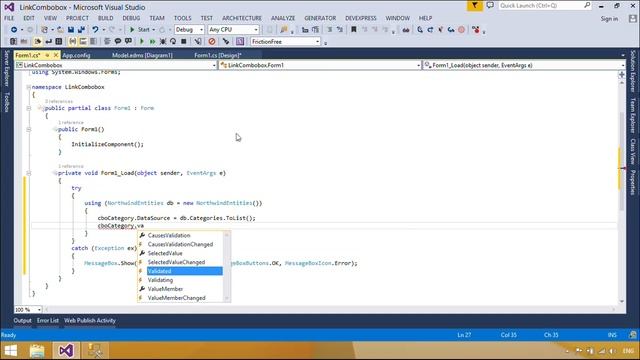Open the DEBUG menu
Screen dimensions: 640x360
131,18
